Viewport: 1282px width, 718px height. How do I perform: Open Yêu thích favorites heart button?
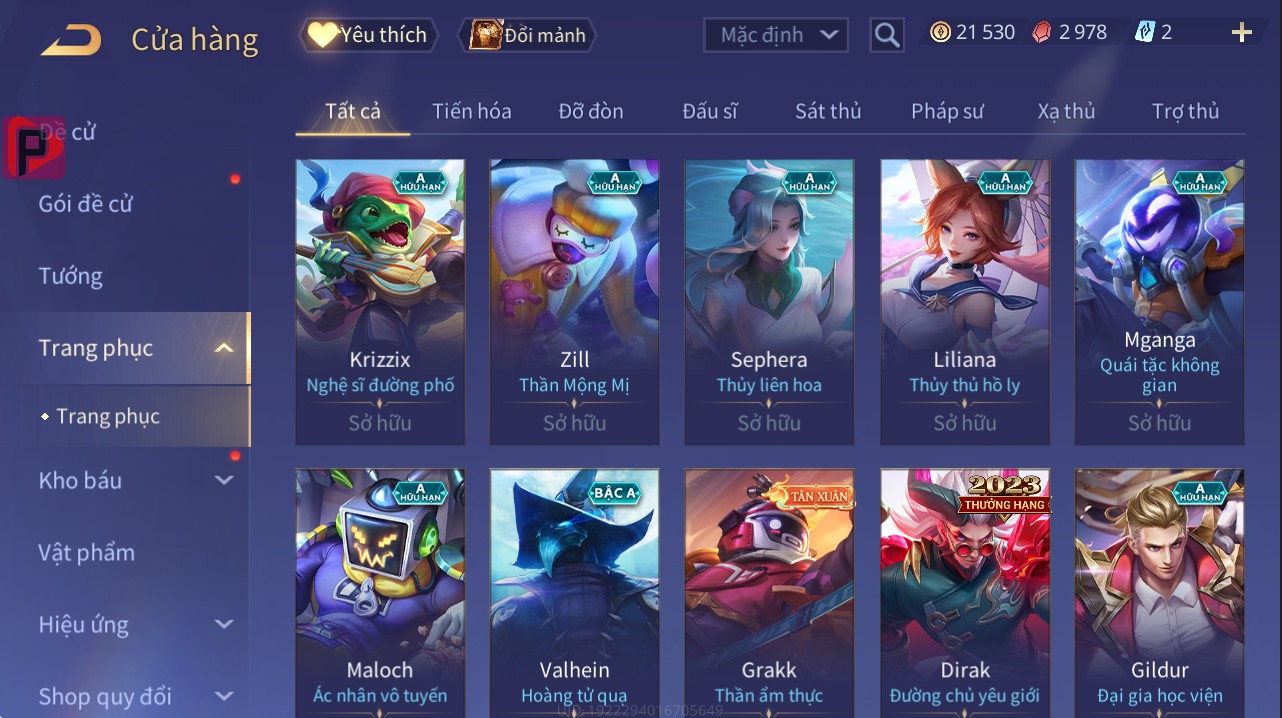(x=368, y=35)
